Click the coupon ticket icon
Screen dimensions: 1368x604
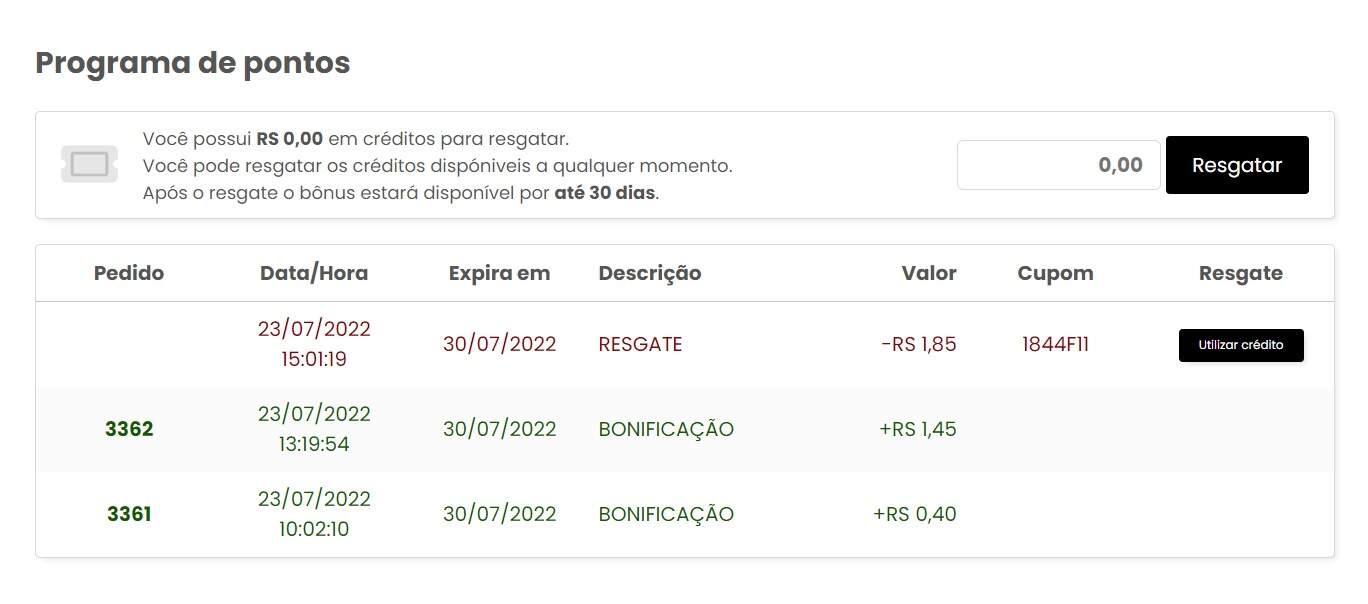[89, 164]
